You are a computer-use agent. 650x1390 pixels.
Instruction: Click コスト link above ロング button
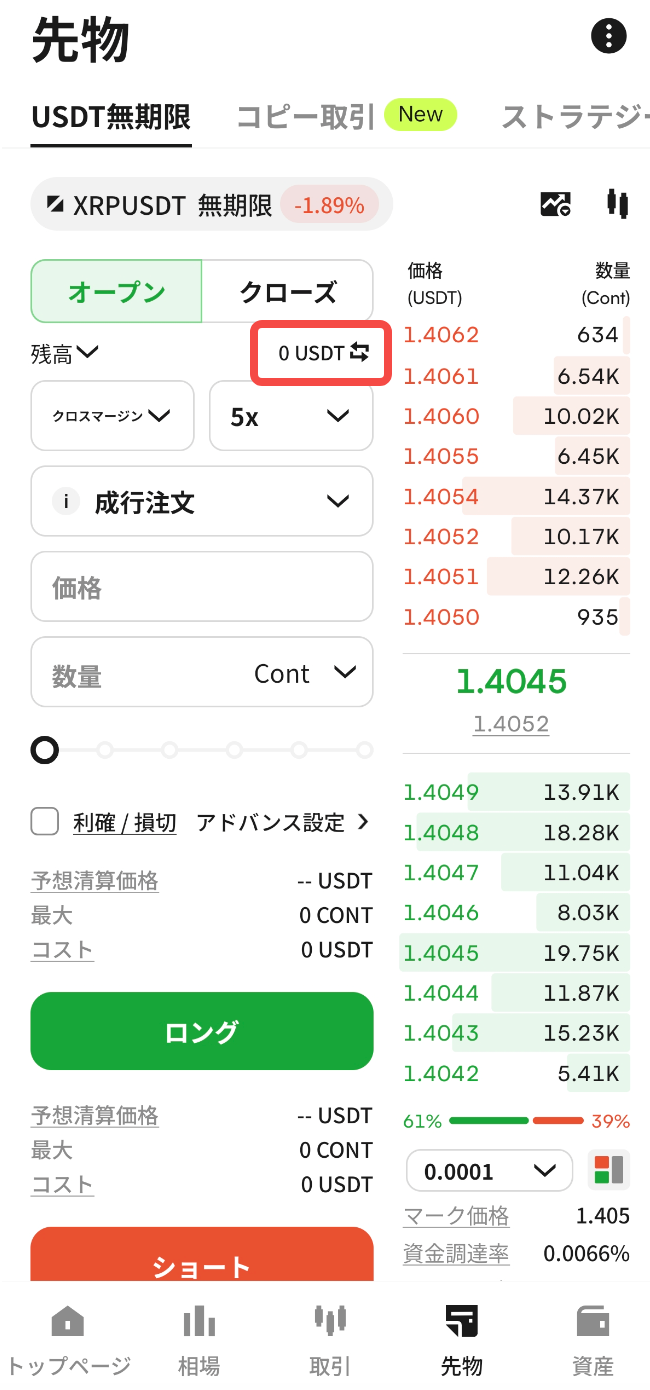[x=62, y=949]
